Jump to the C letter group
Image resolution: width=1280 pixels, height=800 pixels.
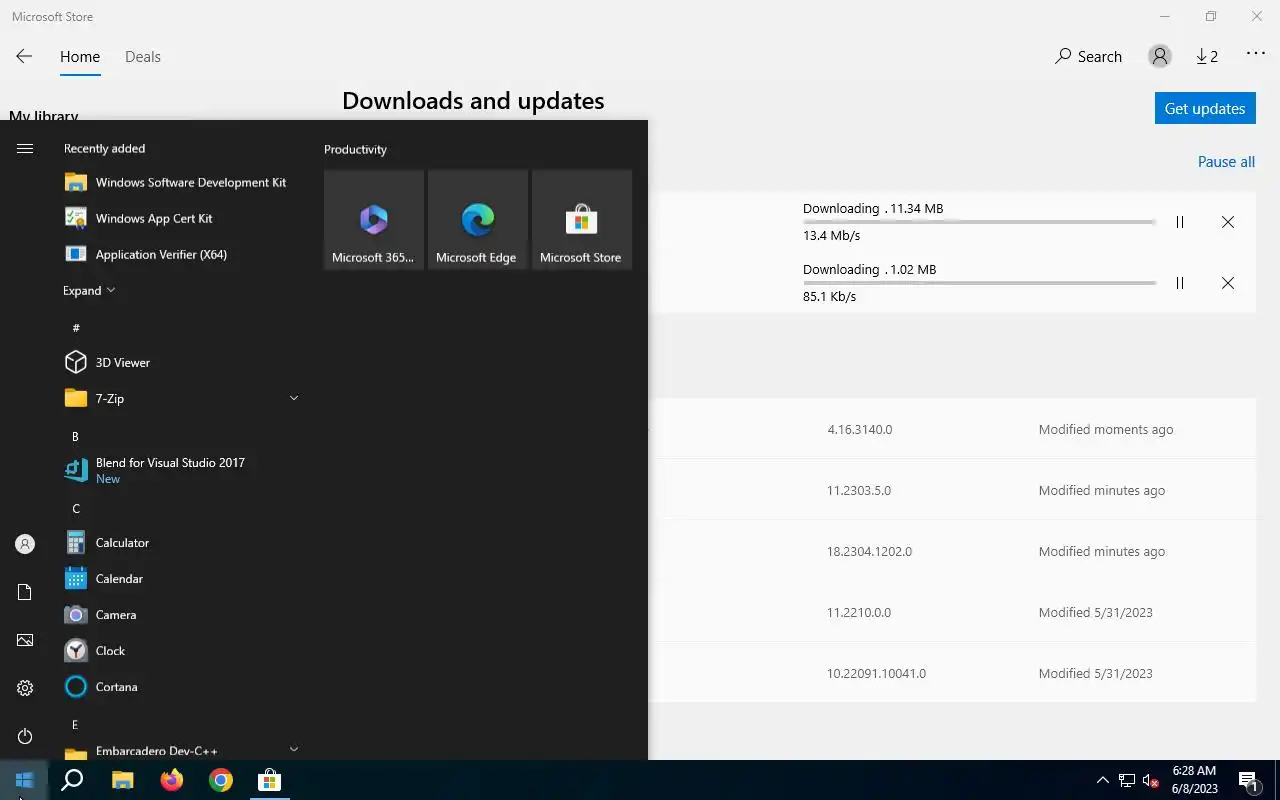76,509
